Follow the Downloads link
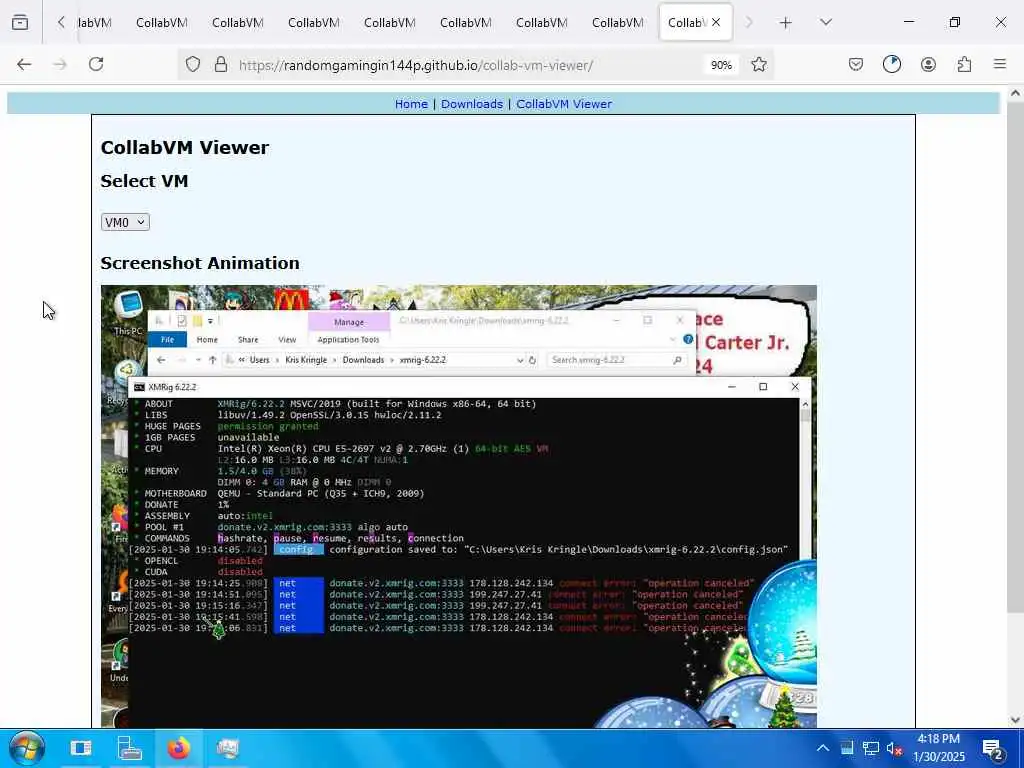 [472, 104]
